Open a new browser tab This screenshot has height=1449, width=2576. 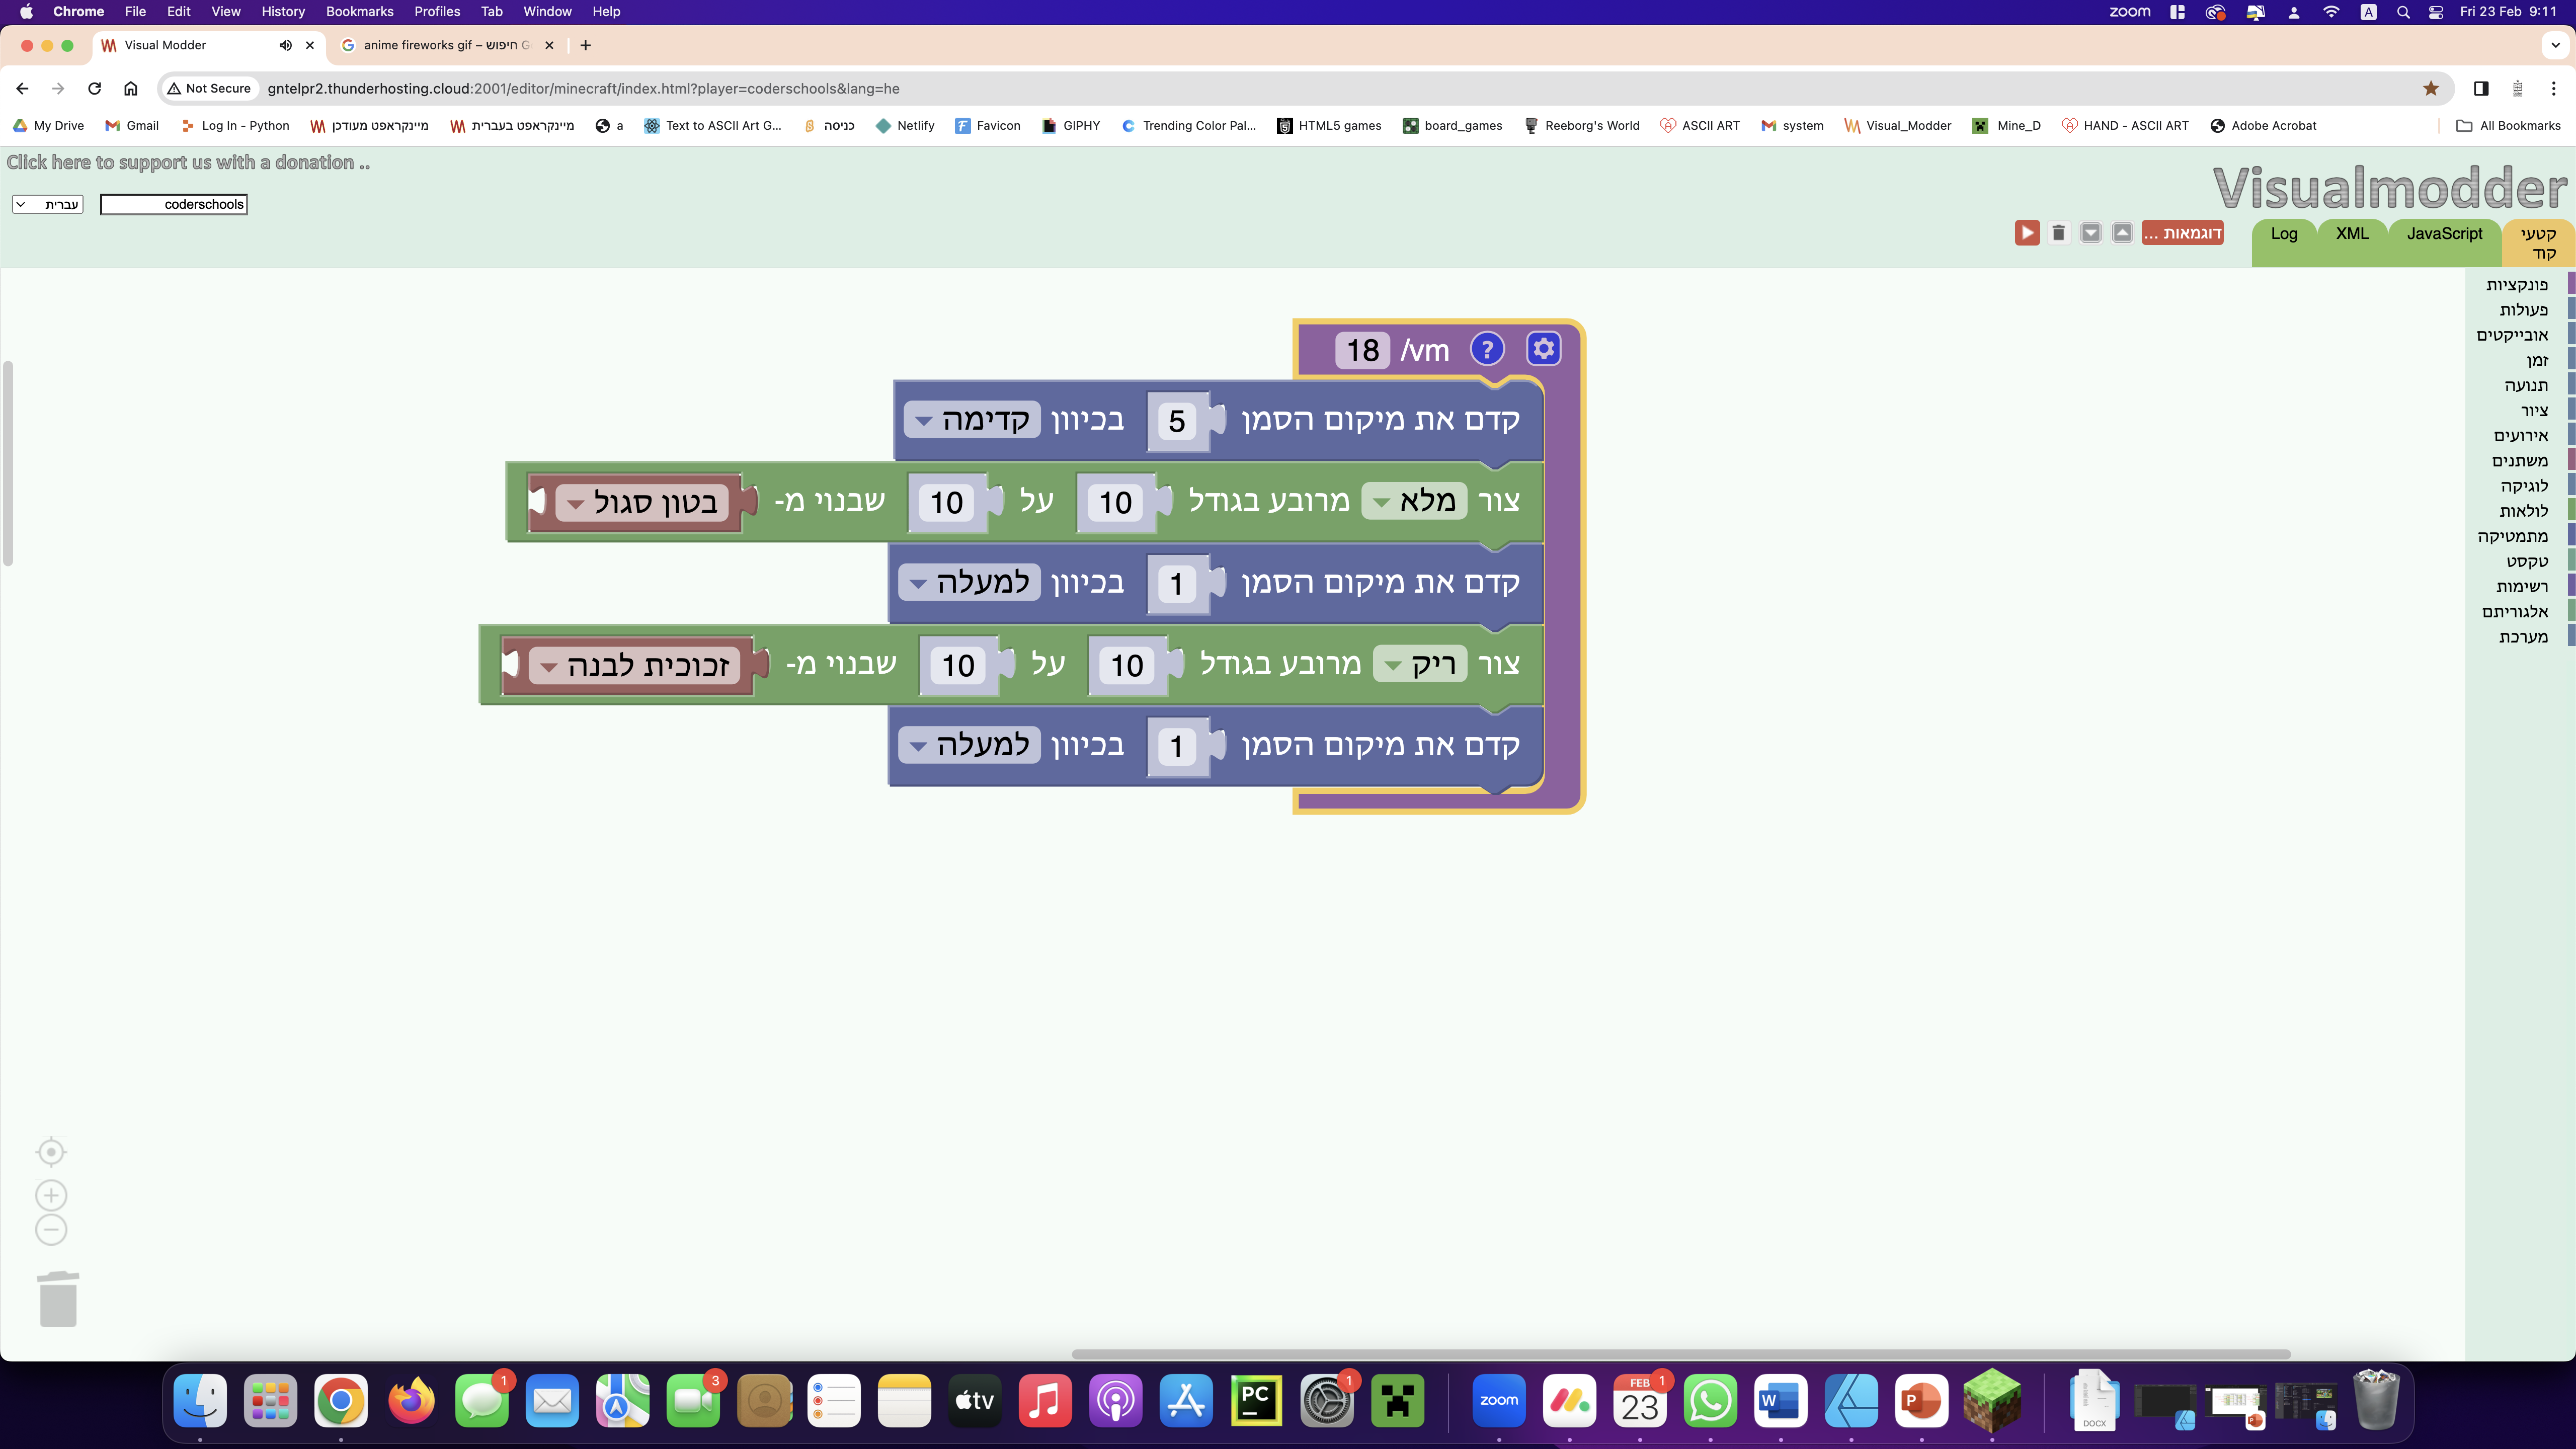point(585,45)
